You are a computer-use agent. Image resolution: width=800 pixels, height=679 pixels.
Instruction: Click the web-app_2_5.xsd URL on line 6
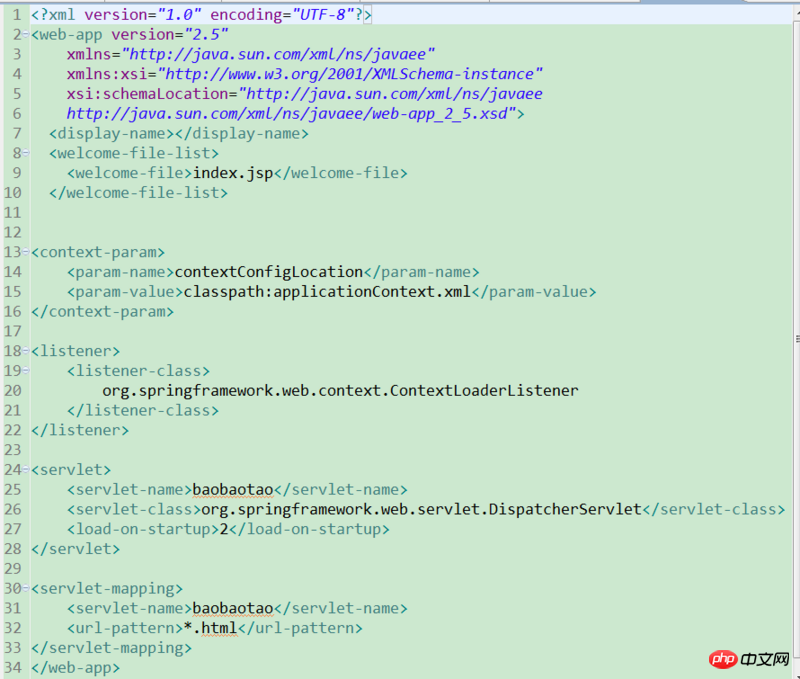(x=291, y=113)
